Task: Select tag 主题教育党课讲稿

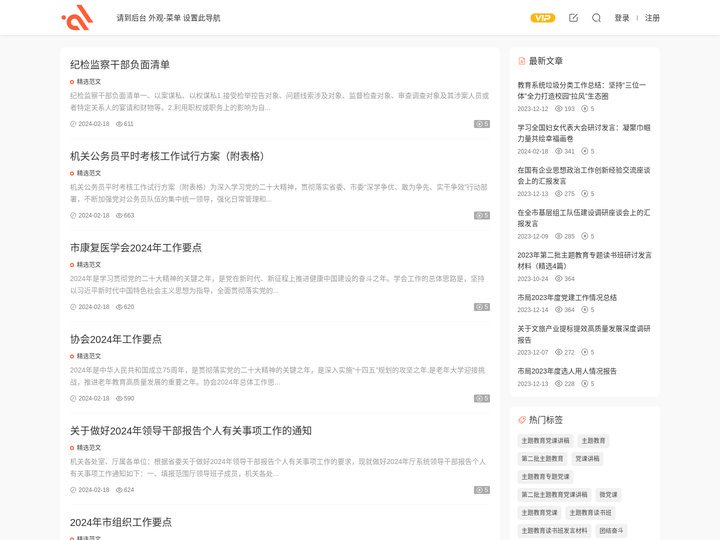Action: click(545, 441)
